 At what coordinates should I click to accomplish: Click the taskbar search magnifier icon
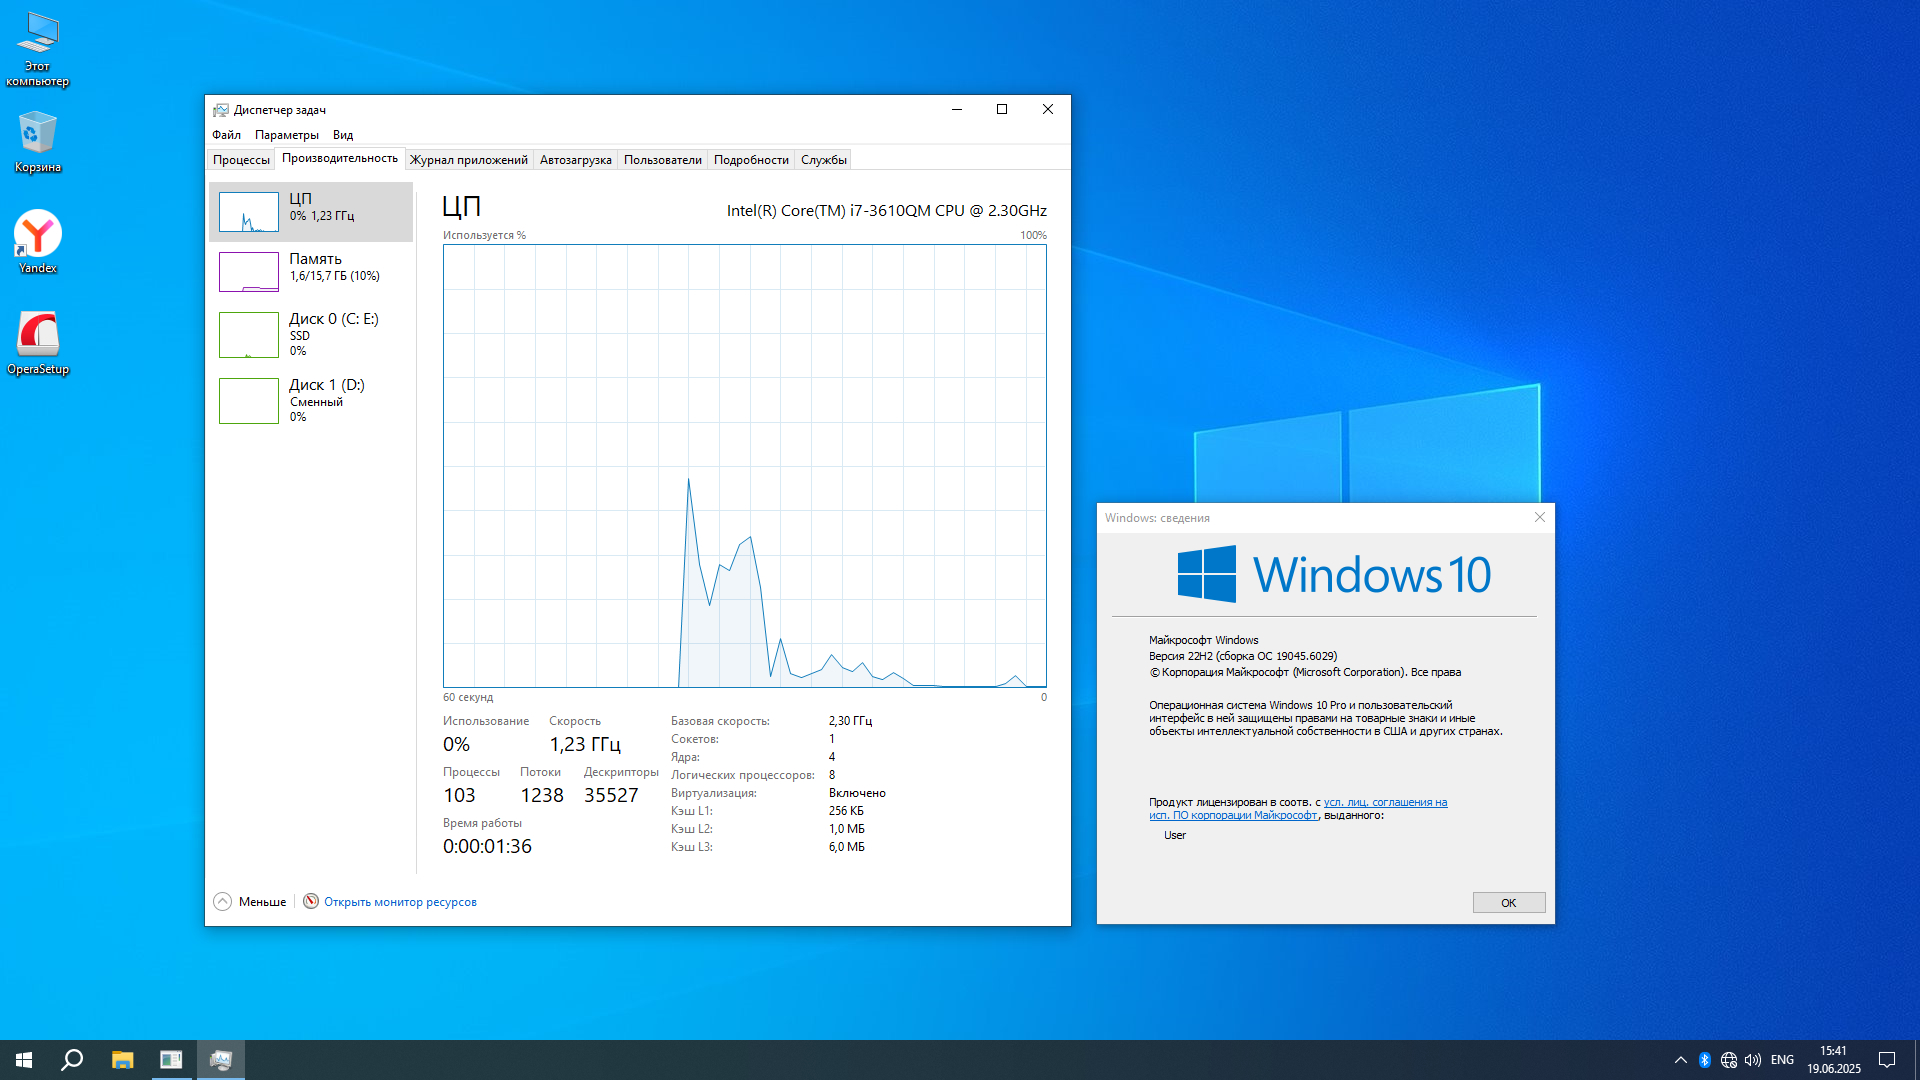point(72,1060)
